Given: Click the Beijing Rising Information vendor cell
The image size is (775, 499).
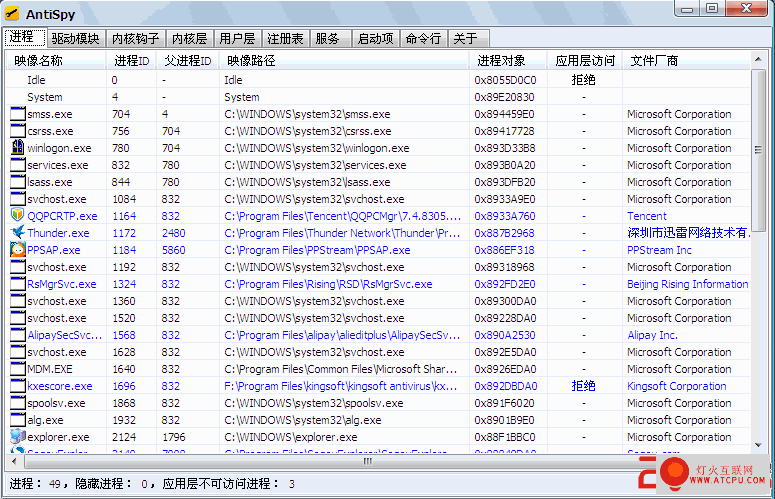Looking at the screenshot, I should pos(688,284).
